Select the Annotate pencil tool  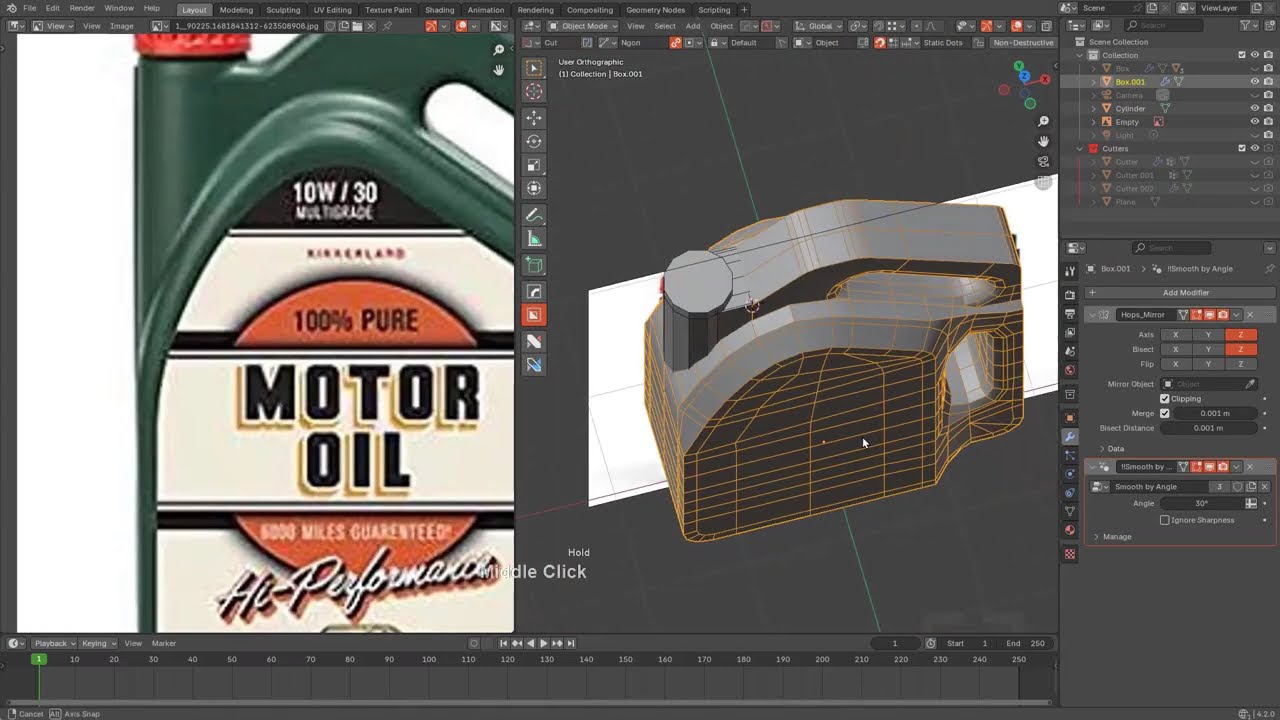pos(534,216)
